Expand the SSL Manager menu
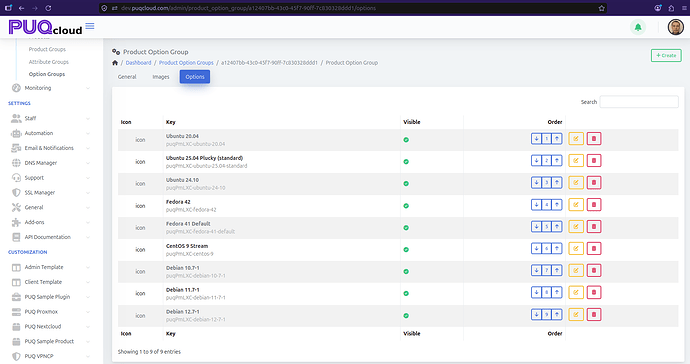690x364 pixels. point(51,193)
